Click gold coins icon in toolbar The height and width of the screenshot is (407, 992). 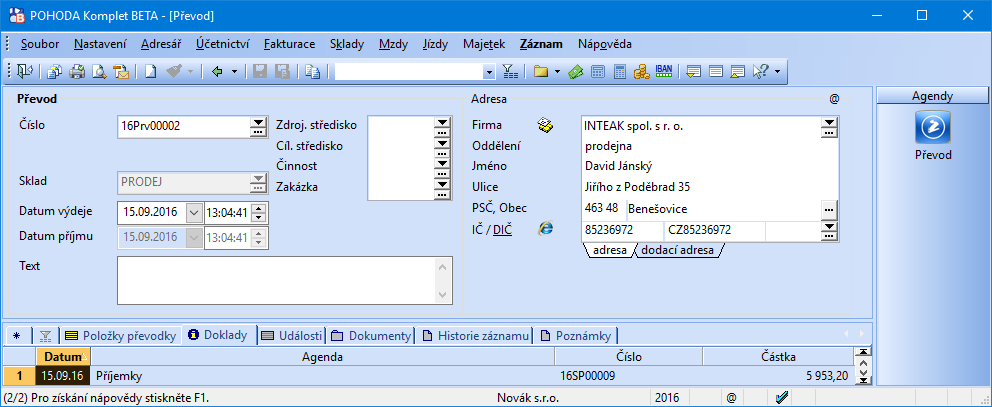tap(642, 72)
